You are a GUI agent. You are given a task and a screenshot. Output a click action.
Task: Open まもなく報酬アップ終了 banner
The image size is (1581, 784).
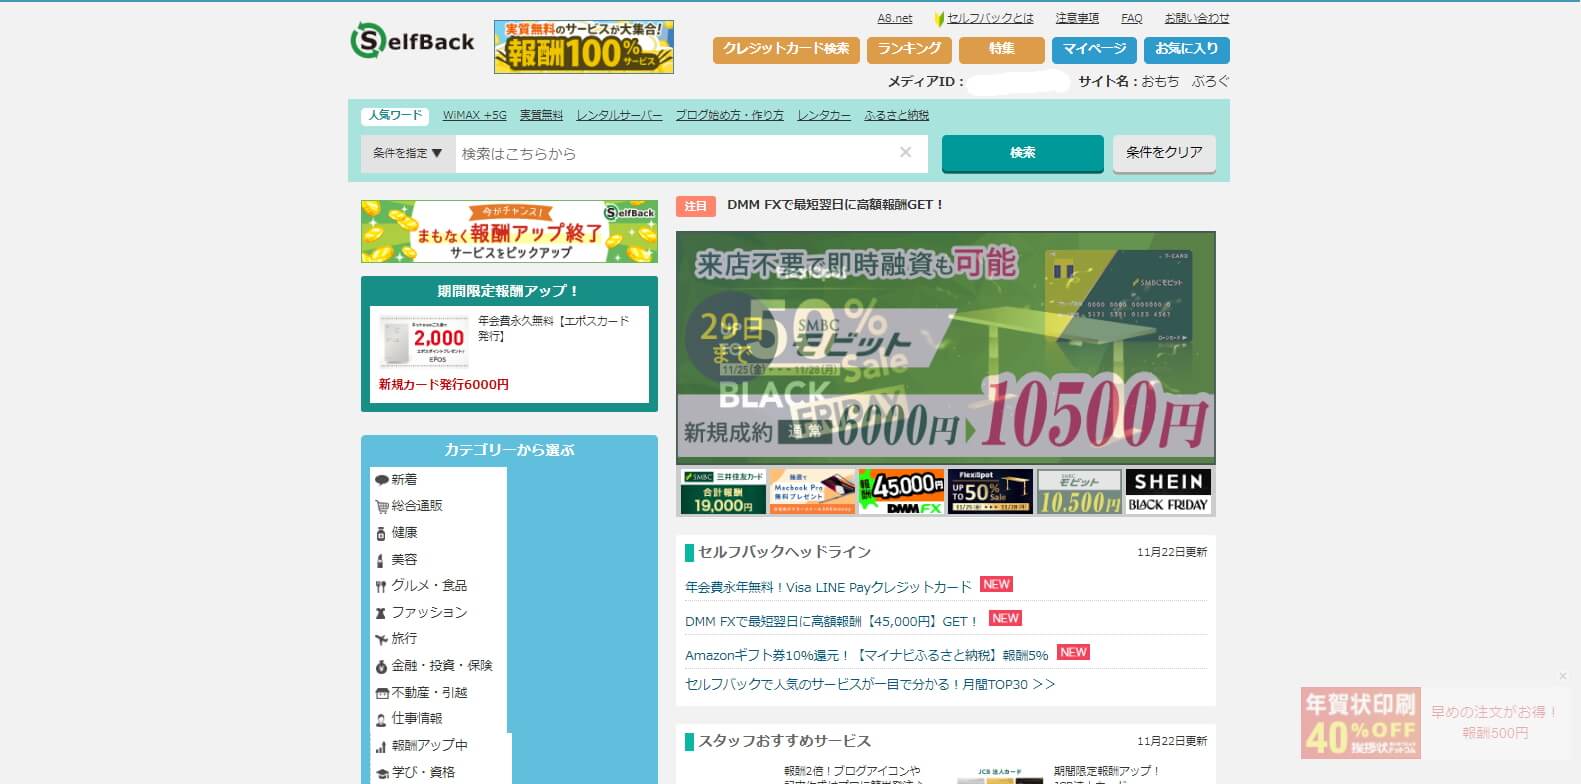[x=509, y=231]
